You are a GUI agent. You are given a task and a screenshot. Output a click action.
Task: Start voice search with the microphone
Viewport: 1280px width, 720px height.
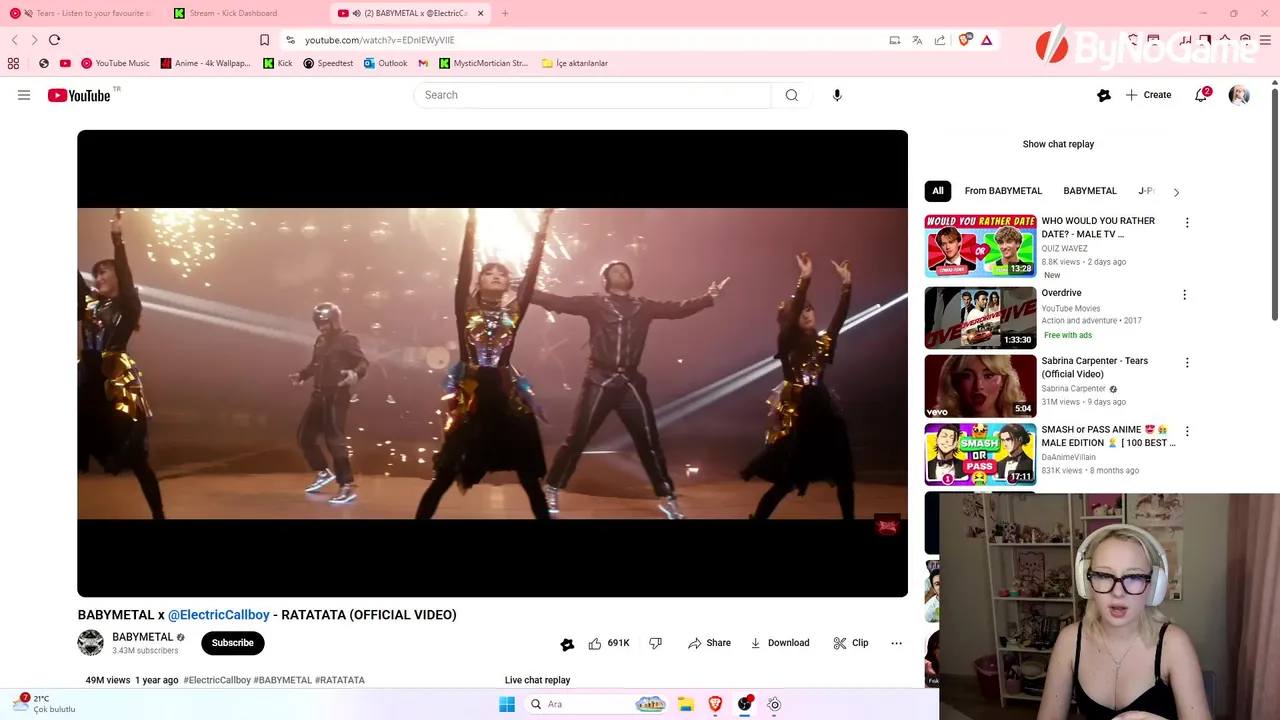click(x=837, y=95)
